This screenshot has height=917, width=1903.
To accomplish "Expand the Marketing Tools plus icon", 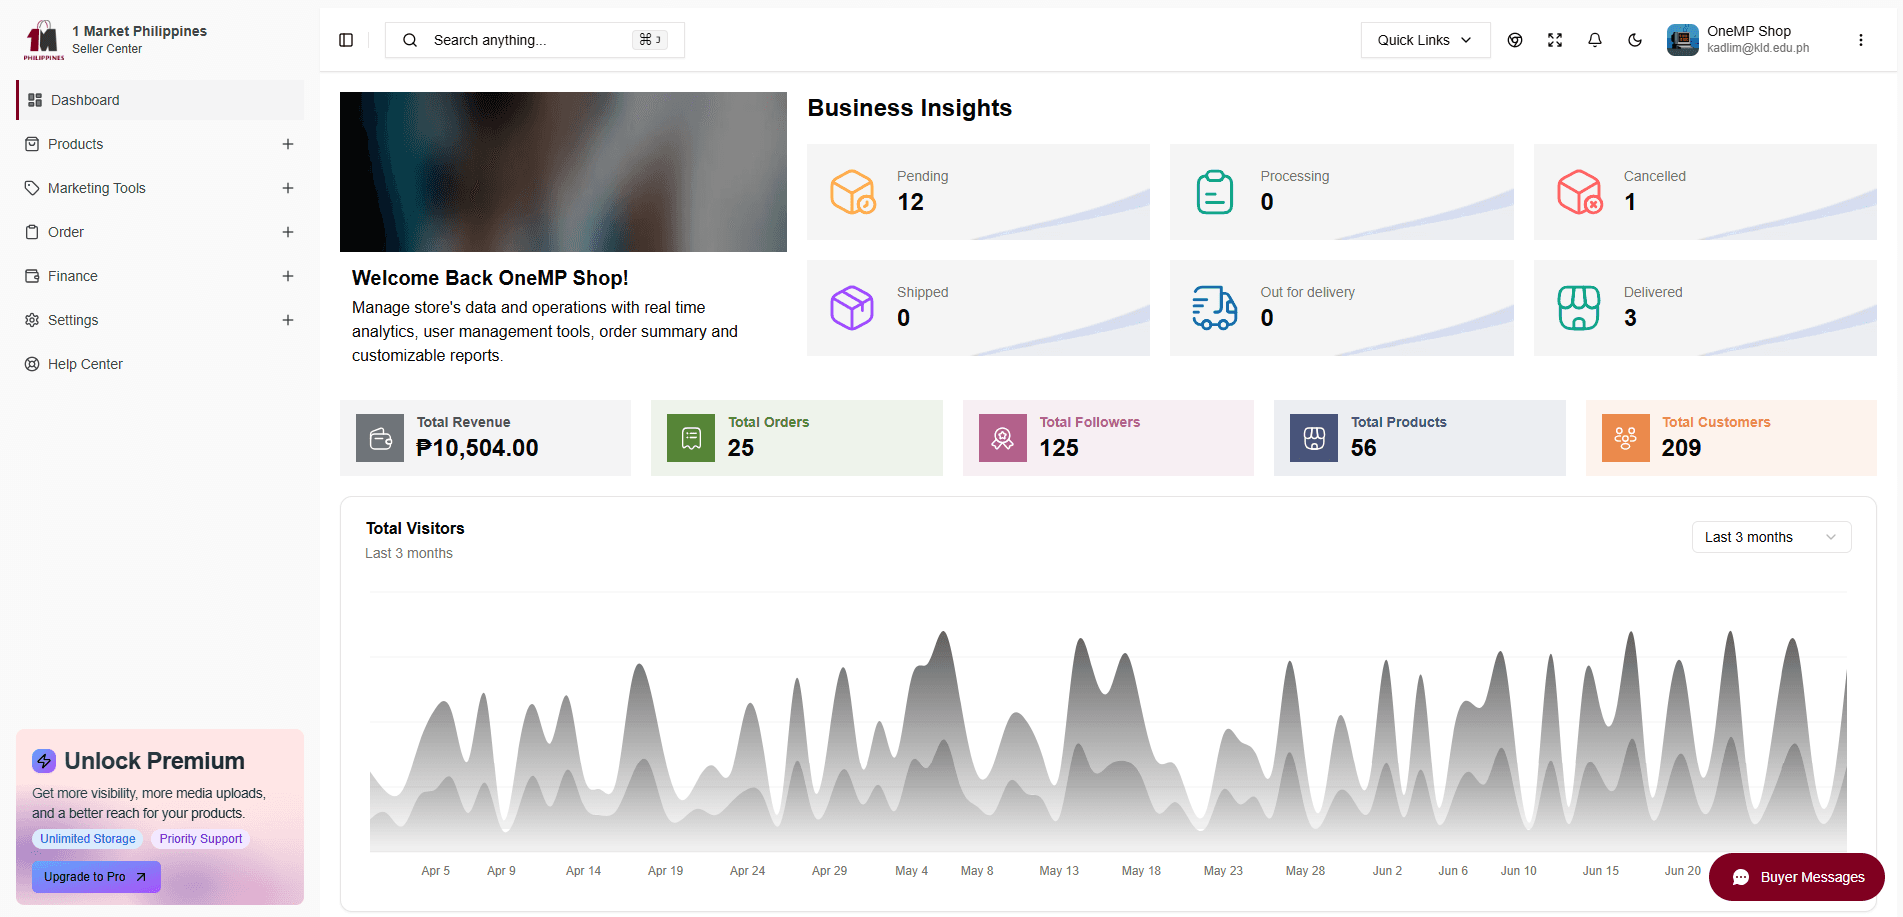I will pyautogui.click(x=288, y=188).
